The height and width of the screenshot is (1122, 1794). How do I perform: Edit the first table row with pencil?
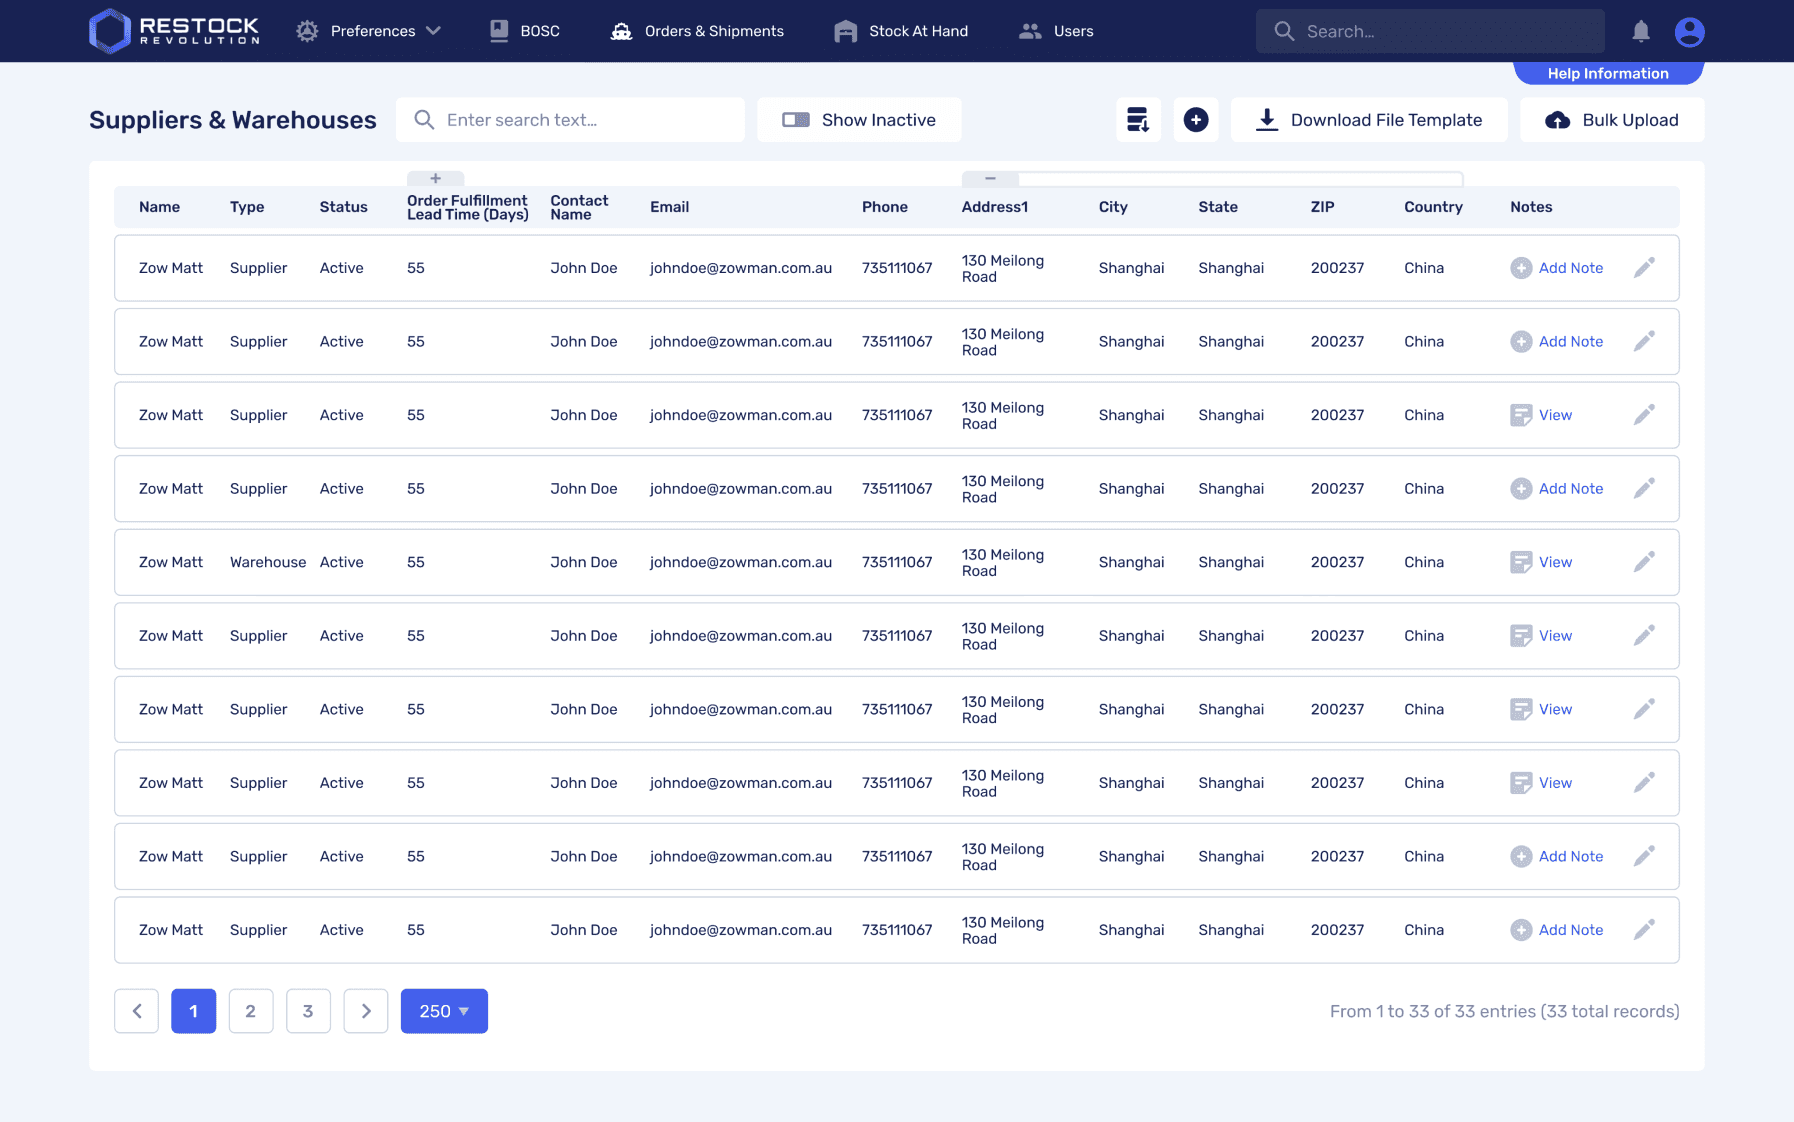1644,268
